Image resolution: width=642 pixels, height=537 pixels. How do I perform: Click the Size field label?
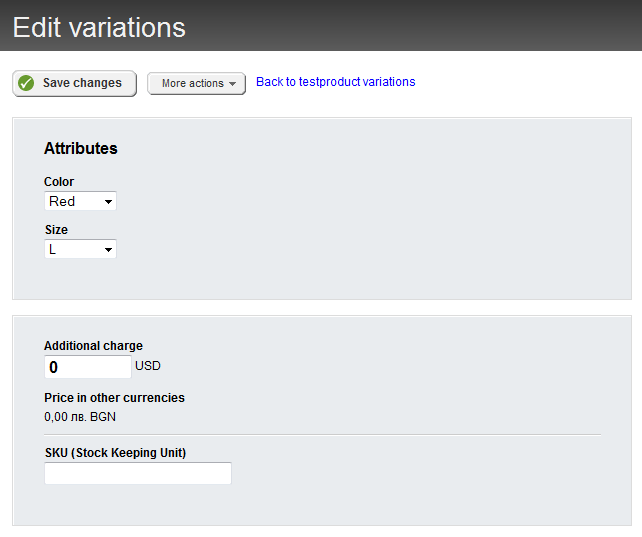(x=56, y=230)
